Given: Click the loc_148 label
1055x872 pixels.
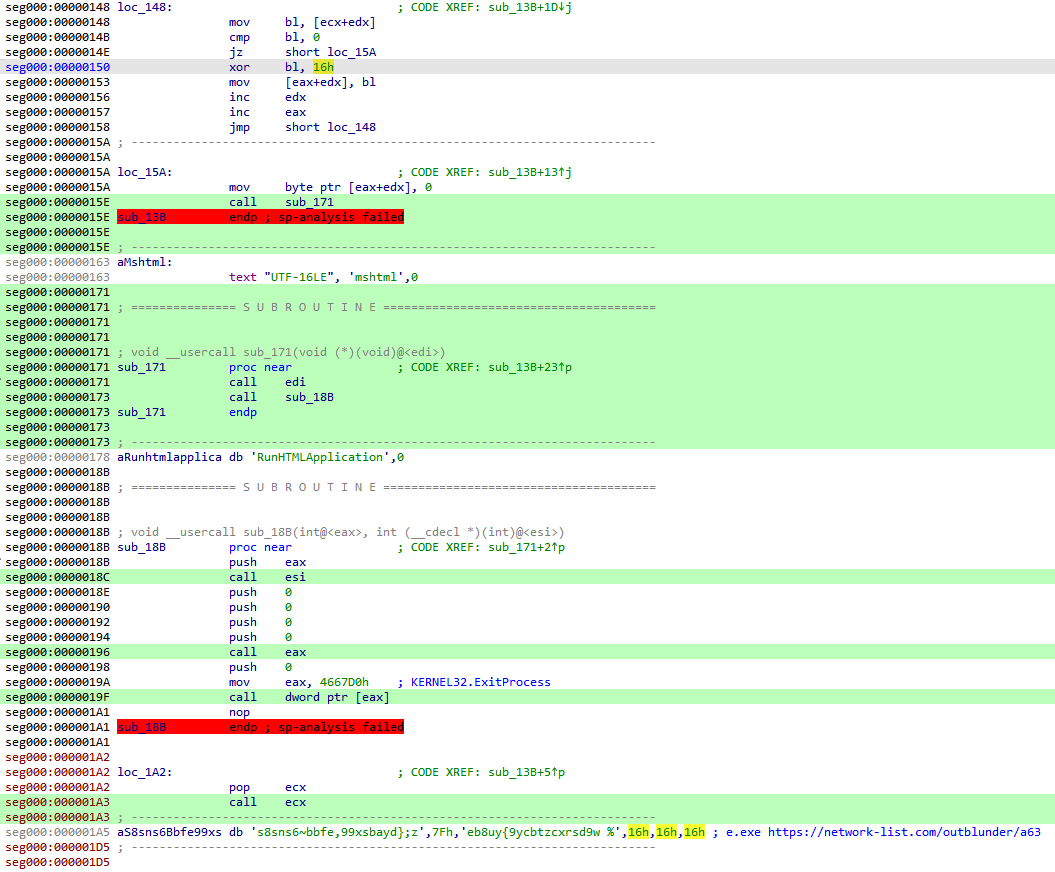Looking at the screenshot, I should coord(145,7).
